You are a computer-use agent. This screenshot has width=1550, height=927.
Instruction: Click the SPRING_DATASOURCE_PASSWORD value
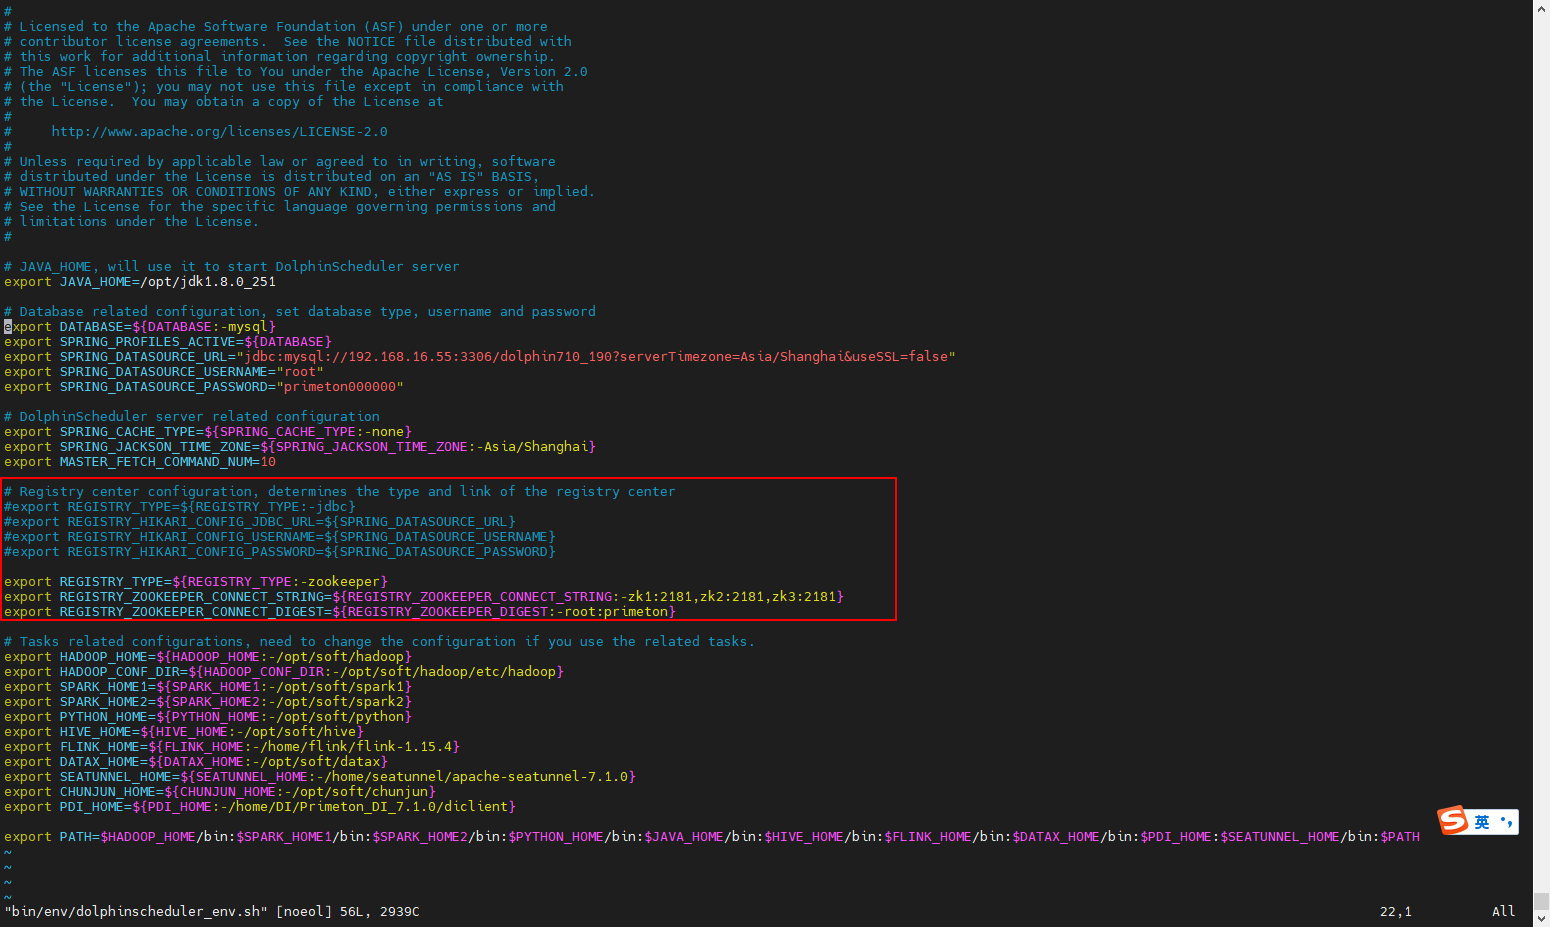point(339,387)
